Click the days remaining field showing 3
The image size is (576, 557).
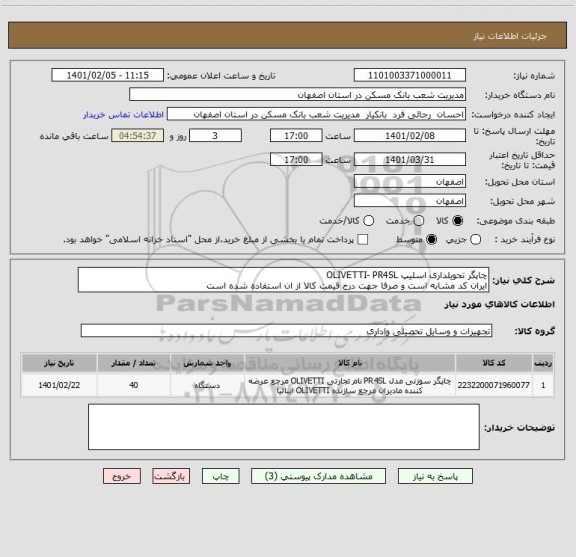click(x=215, y=136)
